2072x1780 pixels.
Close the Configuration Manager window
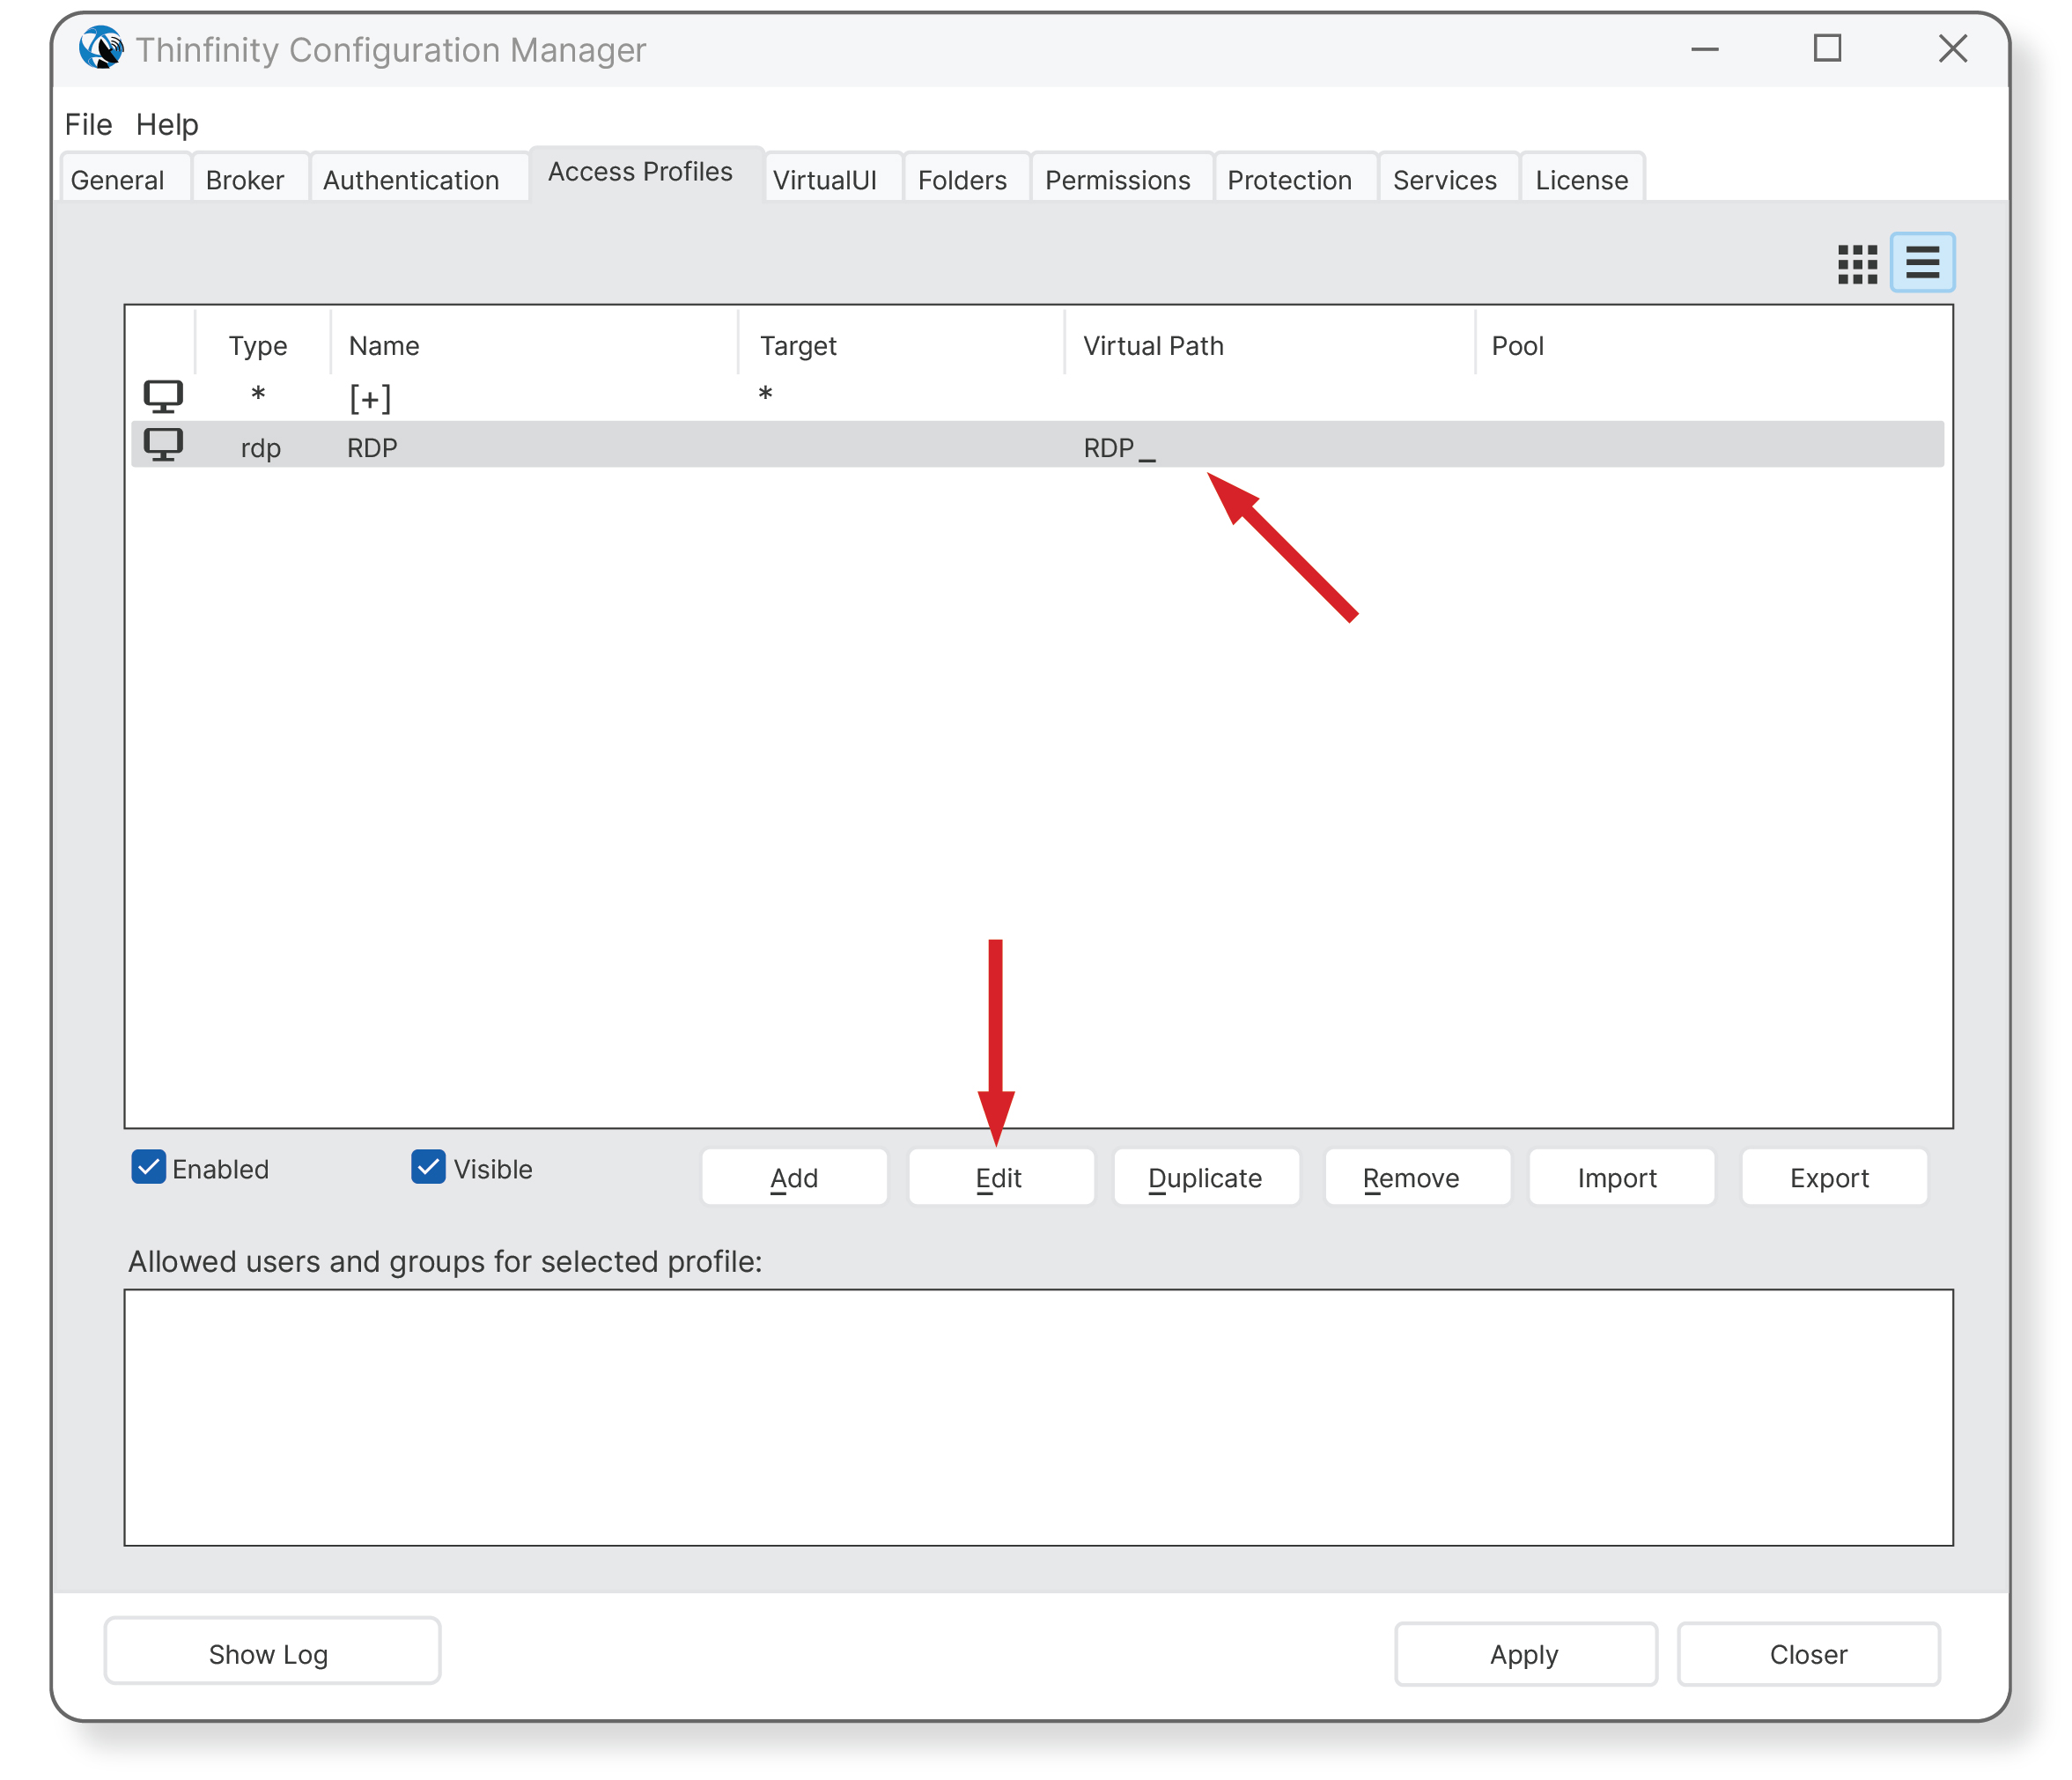(1952, 48)
